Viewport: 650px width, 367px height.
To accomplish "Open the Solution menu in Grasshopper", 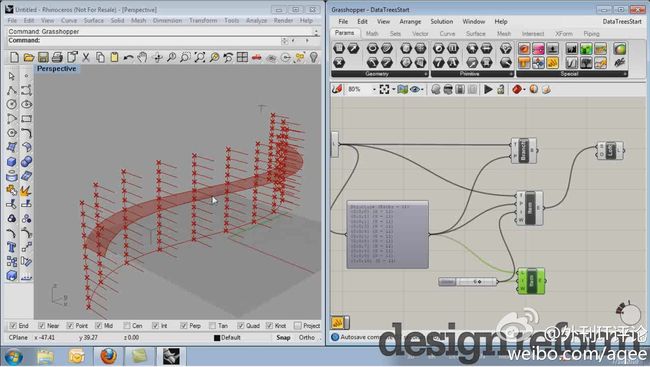I will click(441, 22).
